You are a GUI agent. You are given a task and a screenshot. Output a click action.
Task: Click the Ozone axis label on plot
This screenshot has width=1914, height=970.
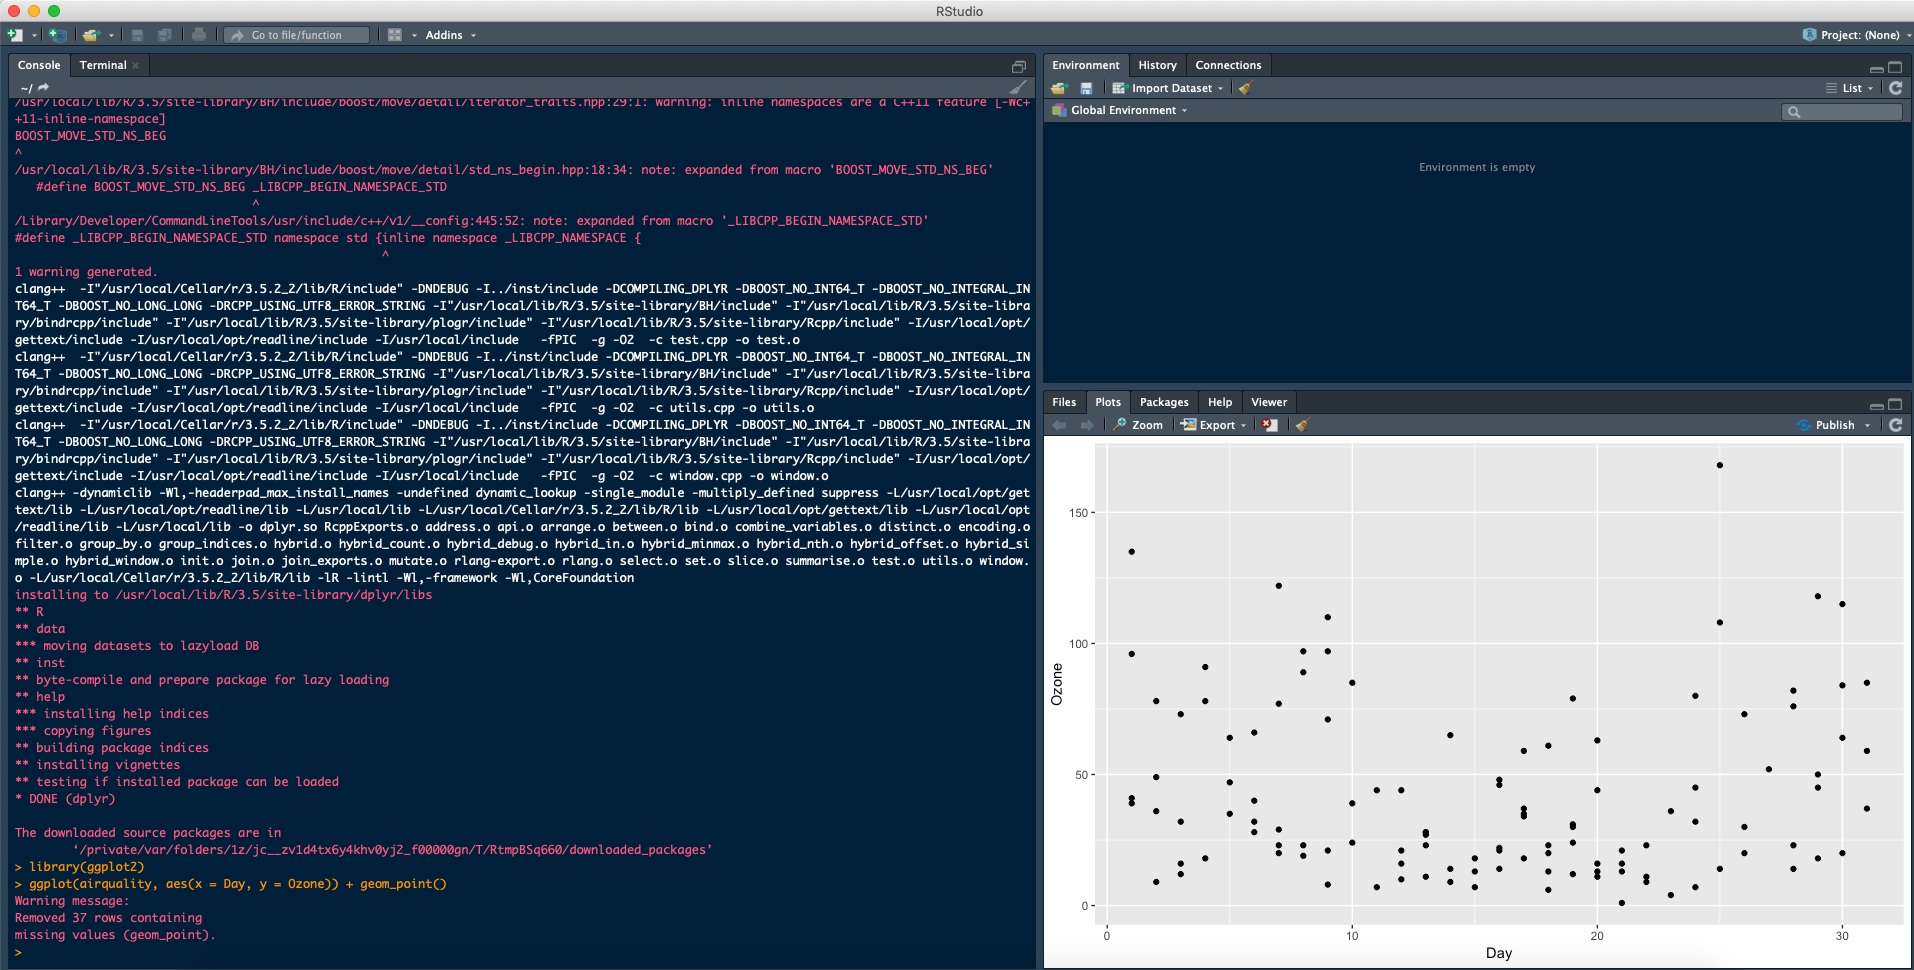tap(1056, 684)
